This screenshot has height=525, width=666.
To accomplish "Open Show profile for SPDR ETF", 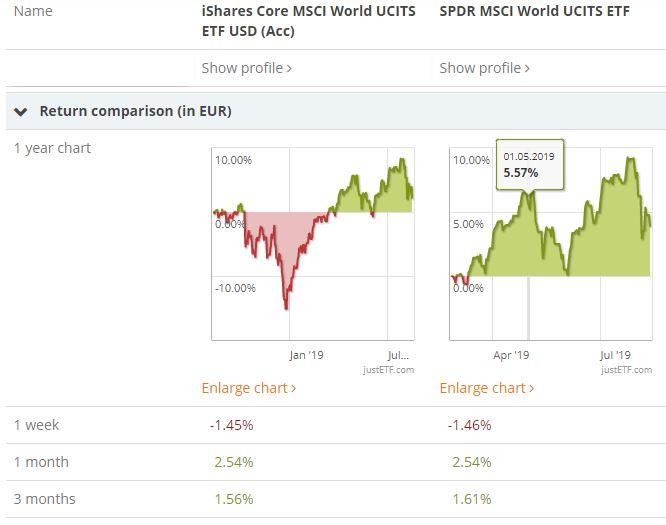I will [484, 68].
